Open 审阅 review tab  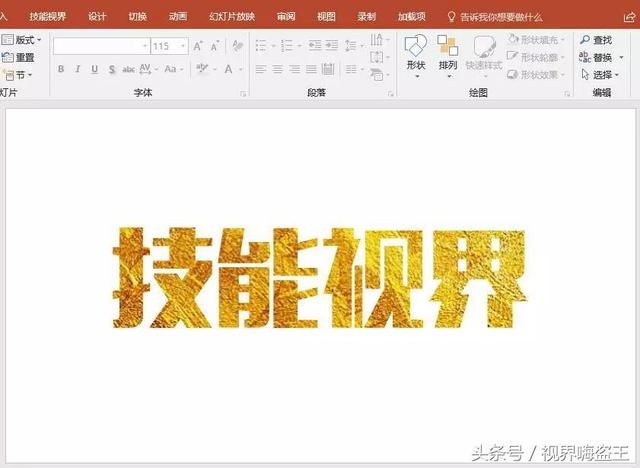286,17
